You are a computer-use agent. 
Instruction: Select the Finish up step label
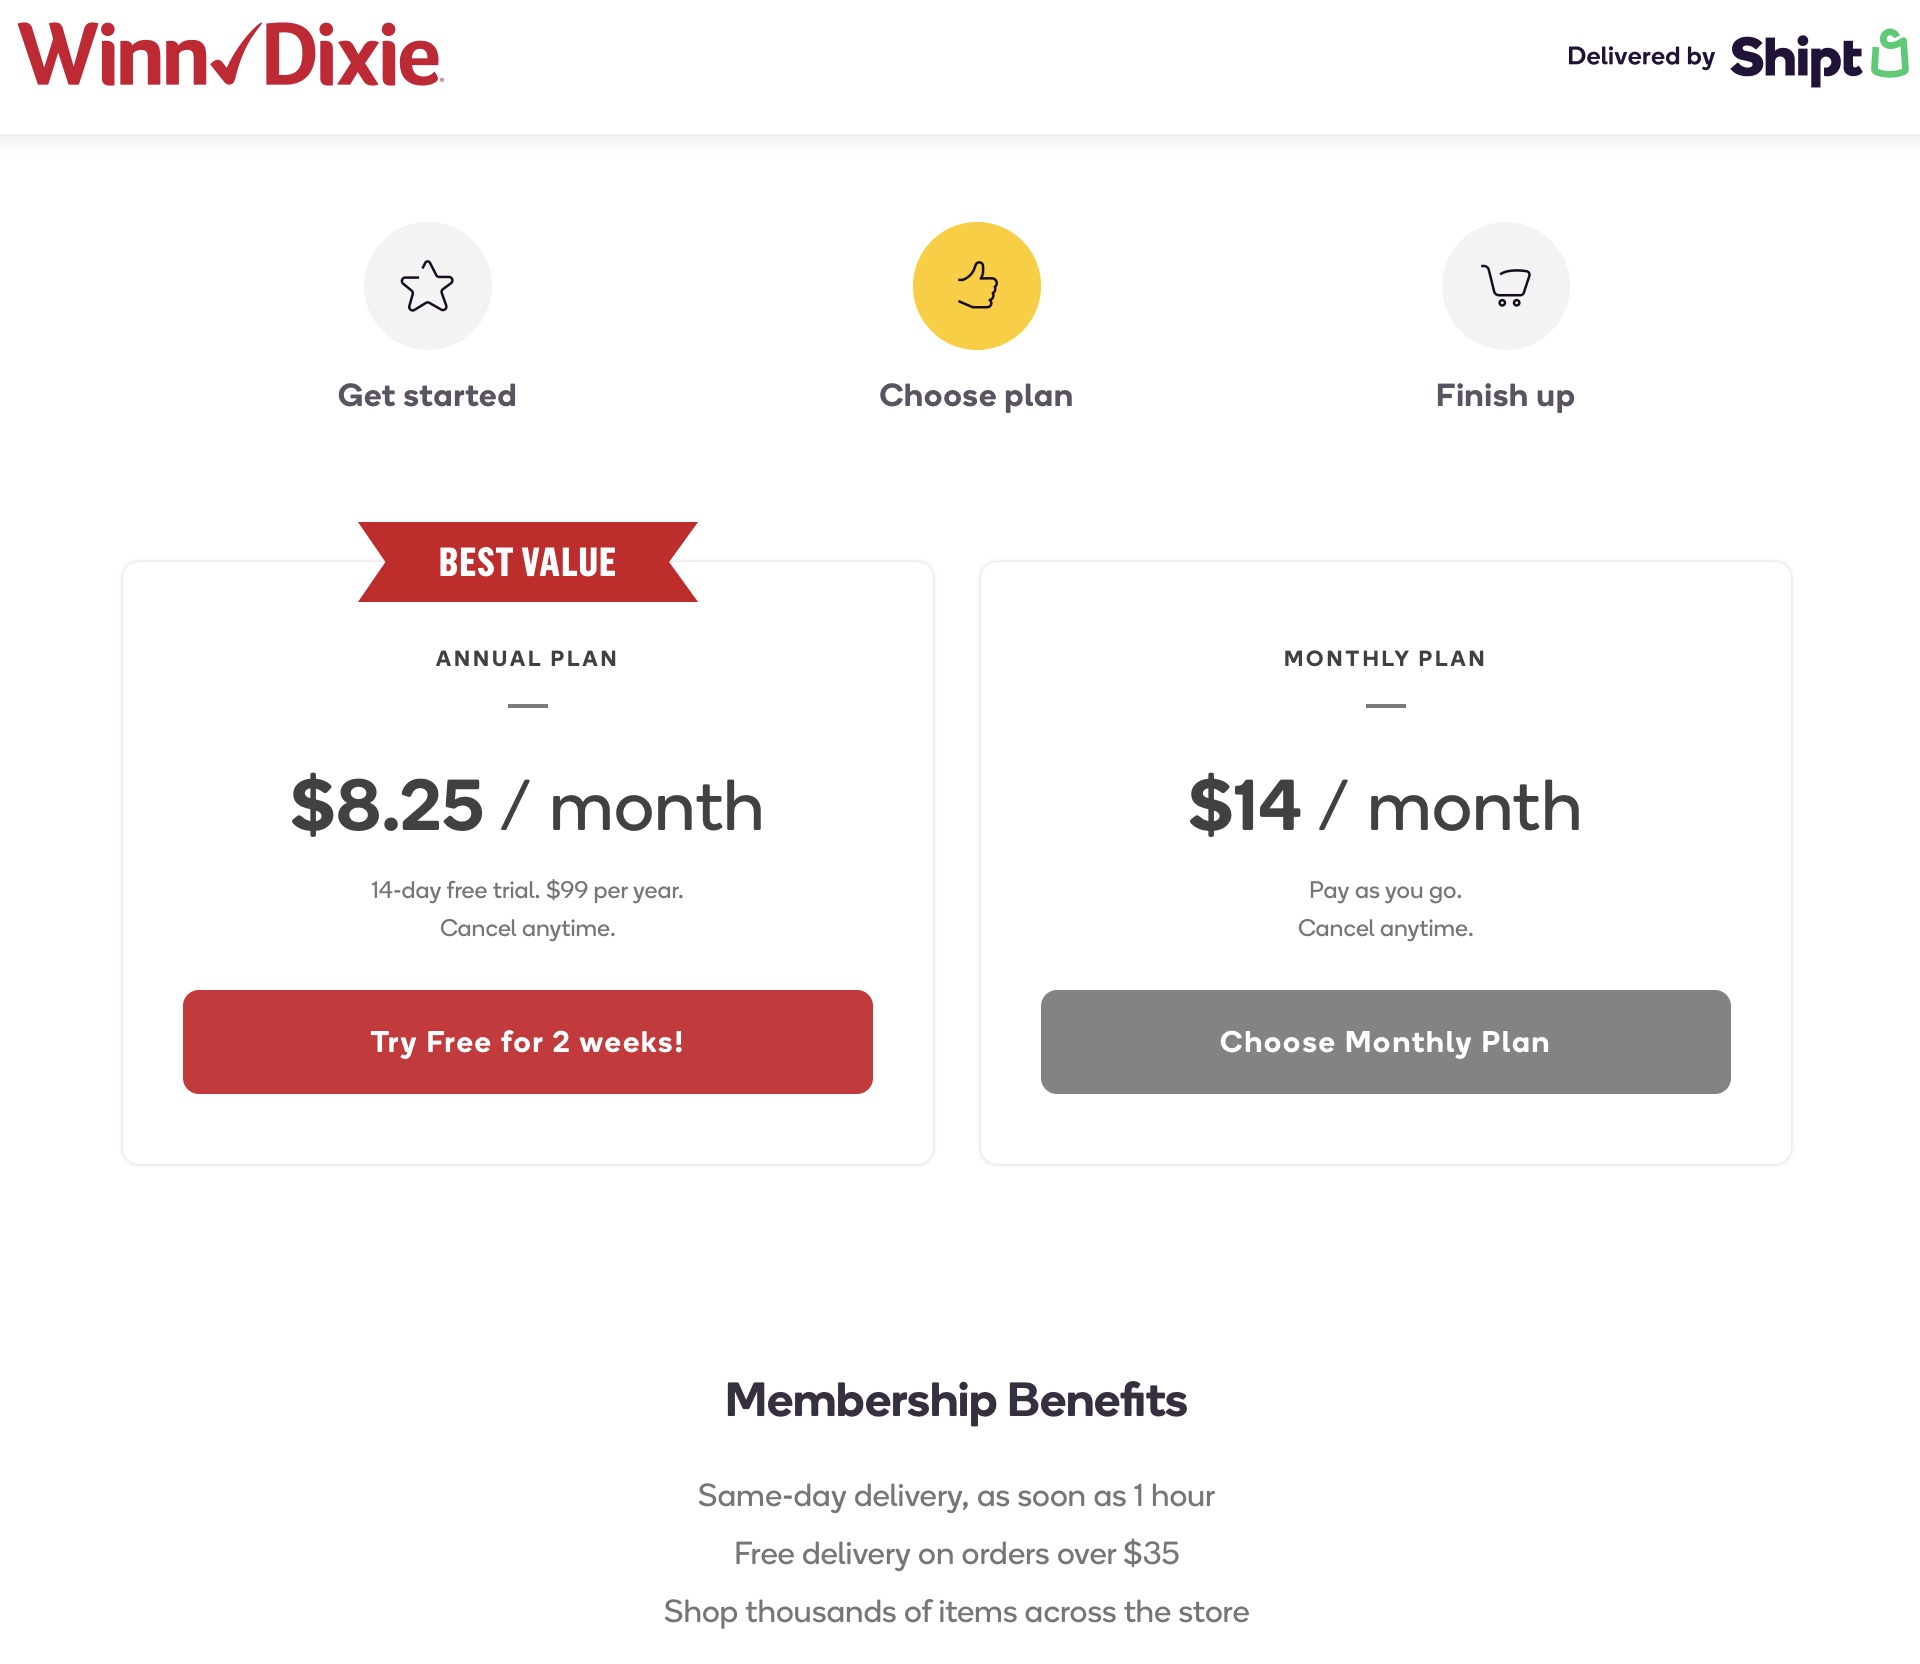click(1505, 396)
